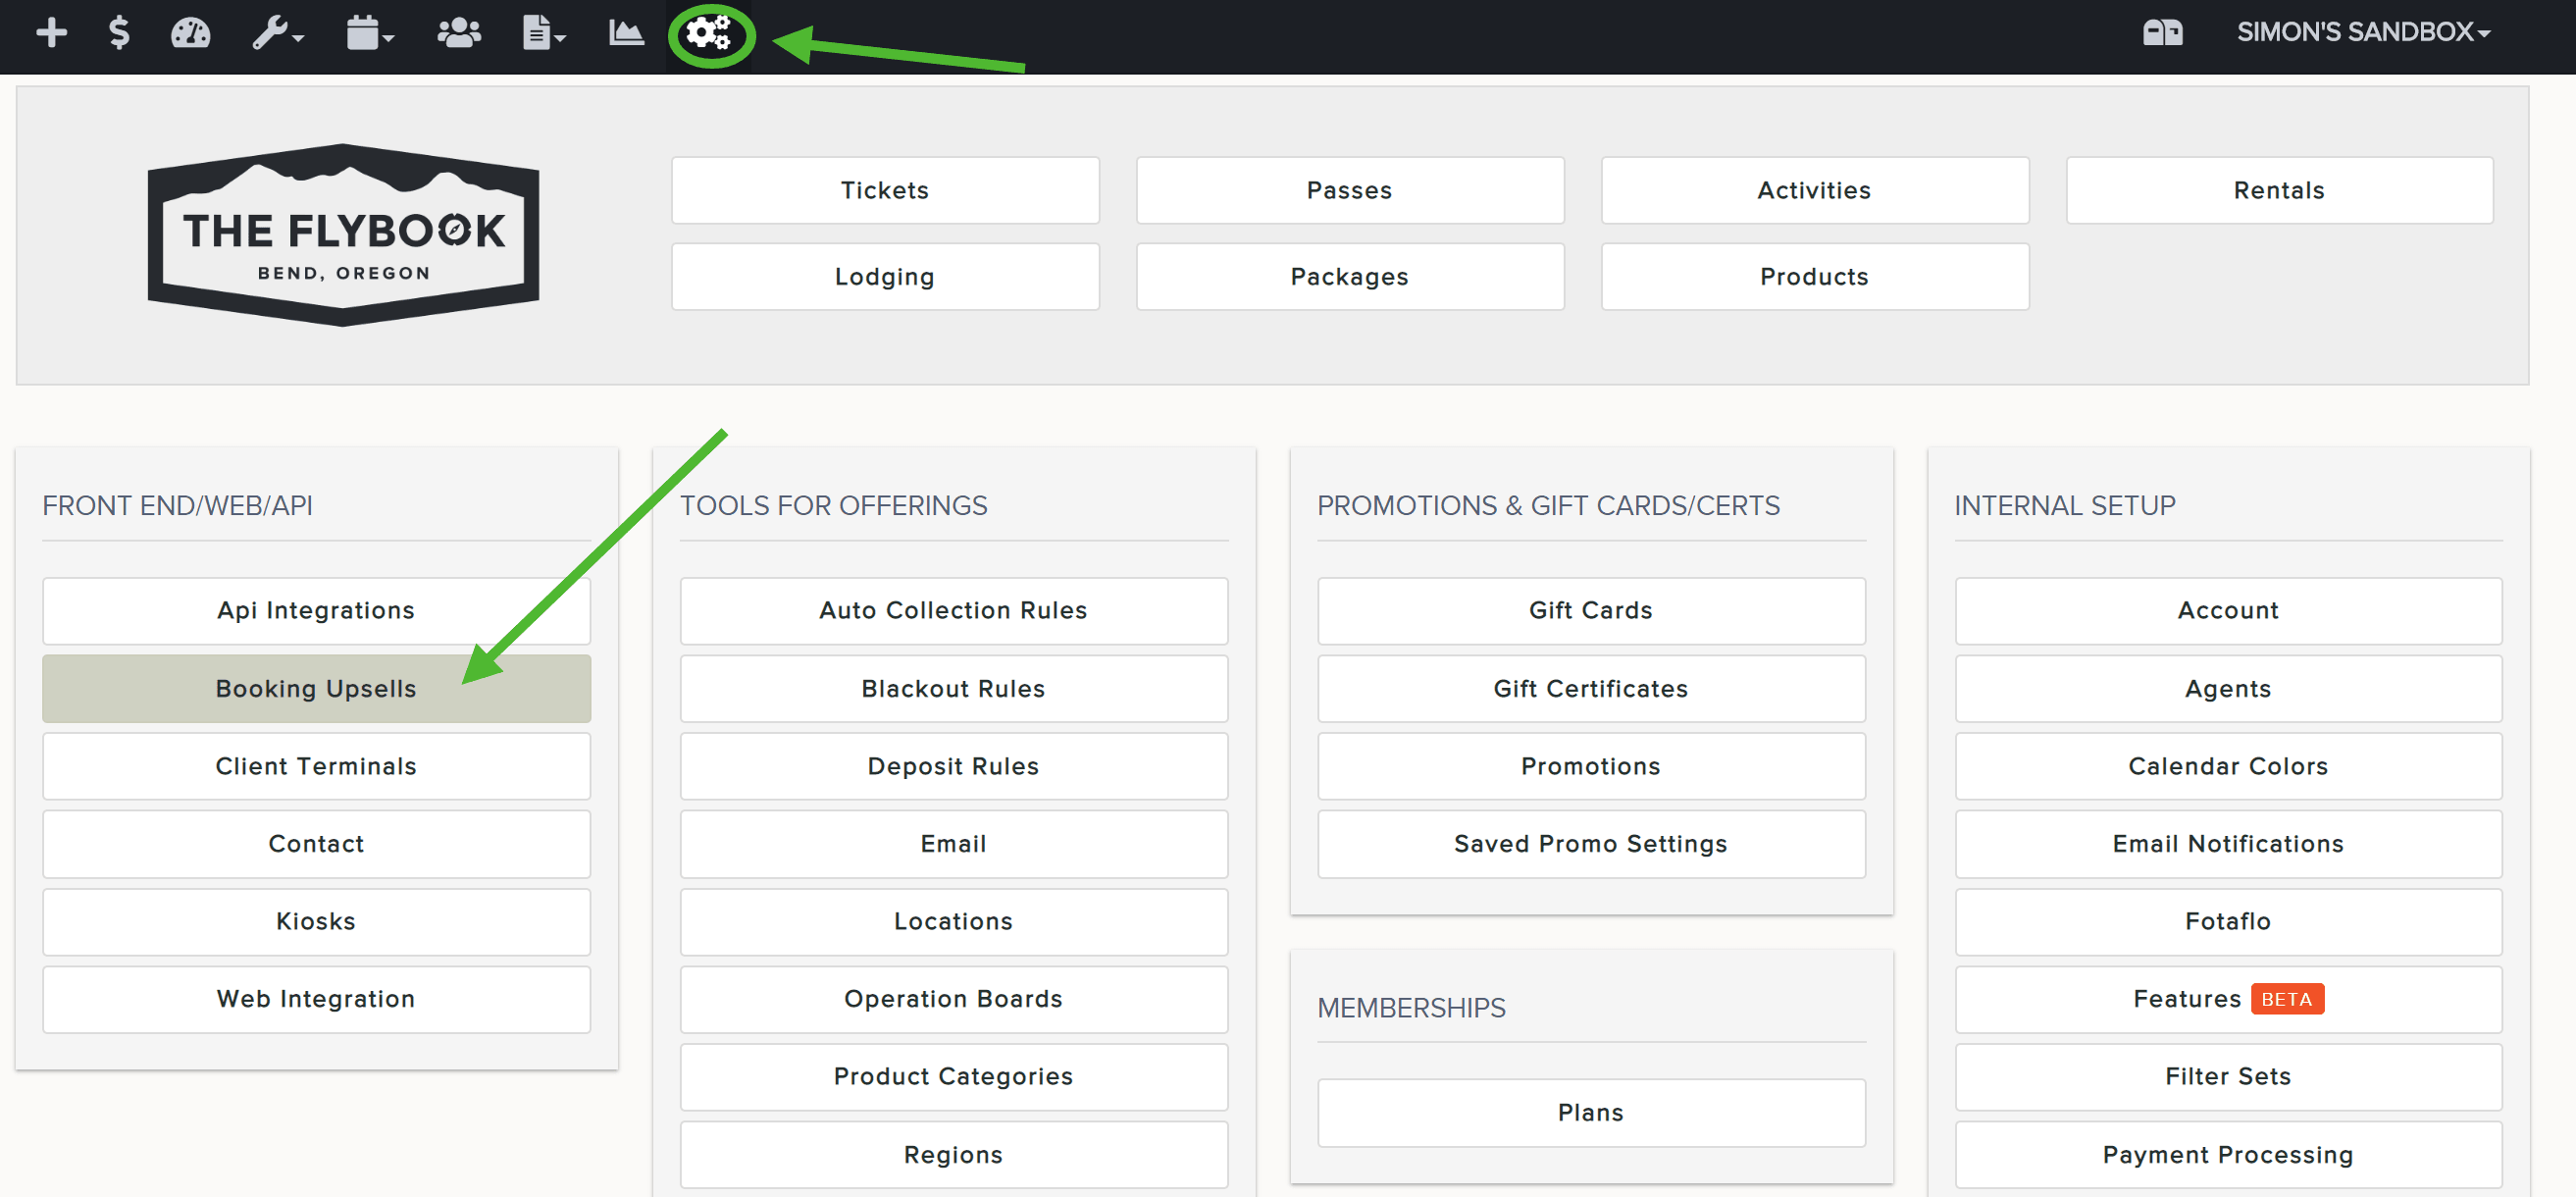Viewport: 2576px width, 1197px height.
Task: Open Filter Sets settings
Action: 2228,1076
